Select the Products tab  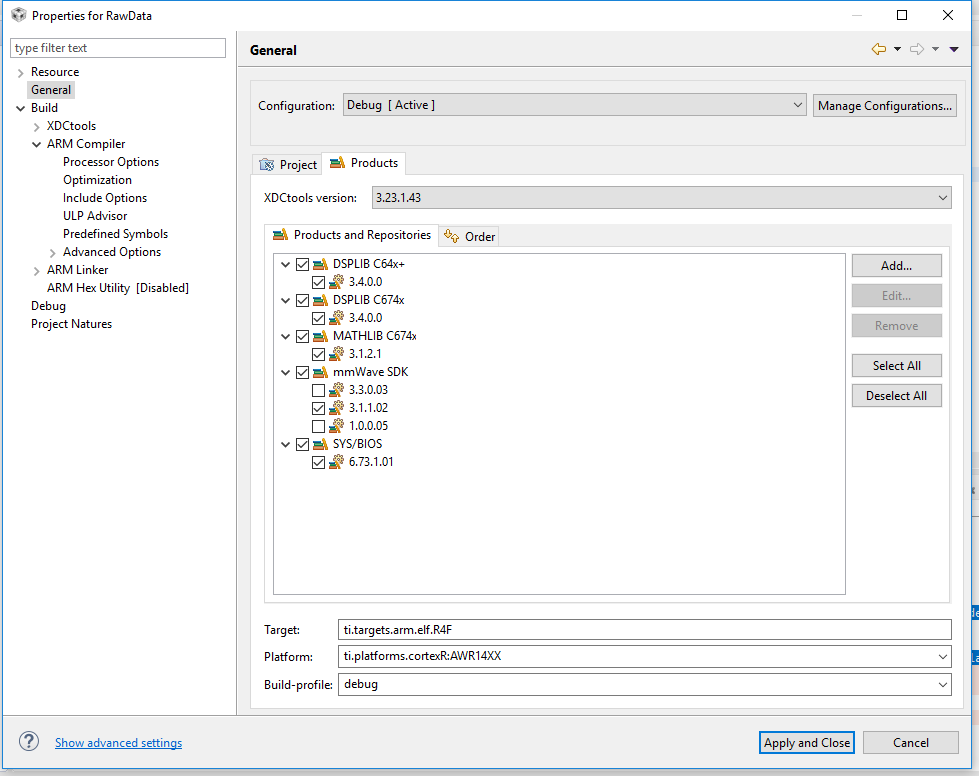tap(364, 163)
